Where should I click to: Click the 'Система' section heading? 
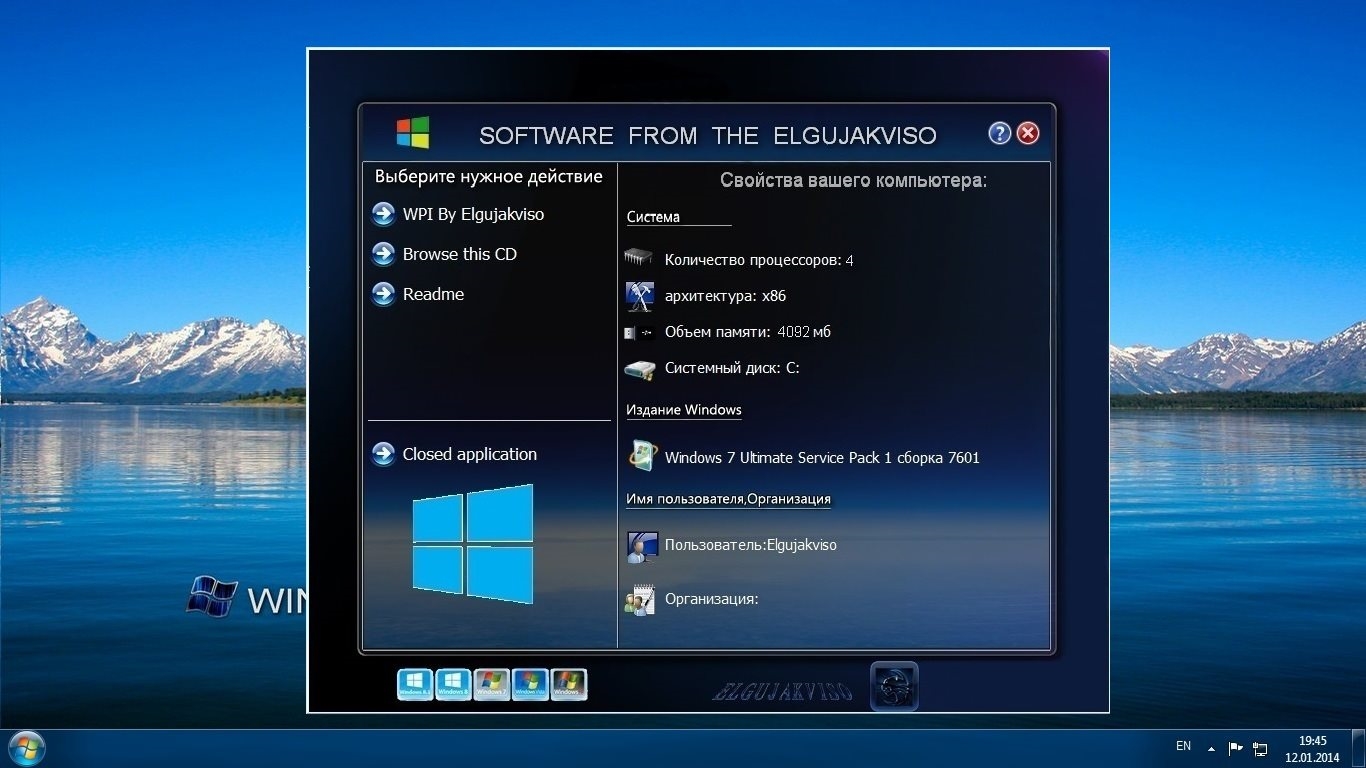point(654,217)
